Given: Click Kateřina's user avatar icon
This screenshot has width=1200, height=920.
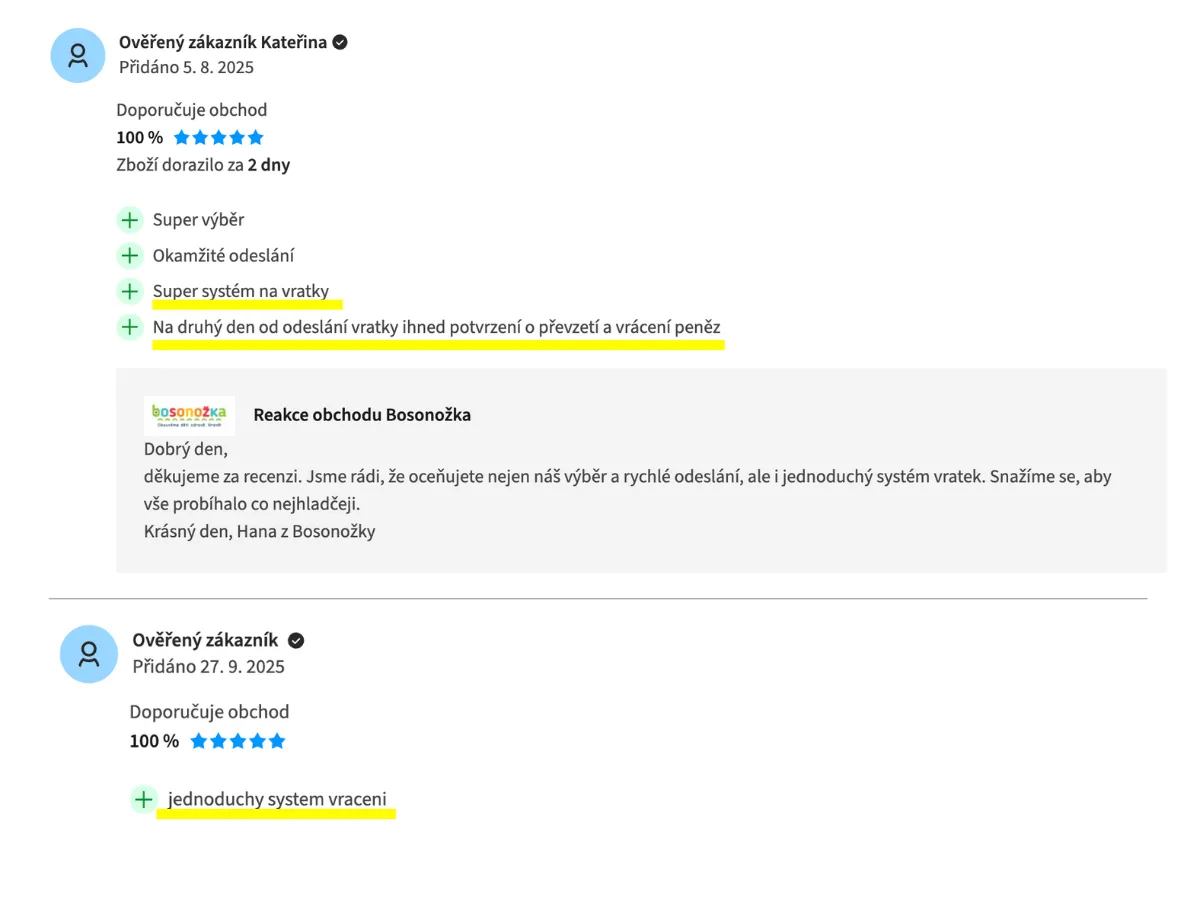Looking at the screenshot, I should coord(78,56).
